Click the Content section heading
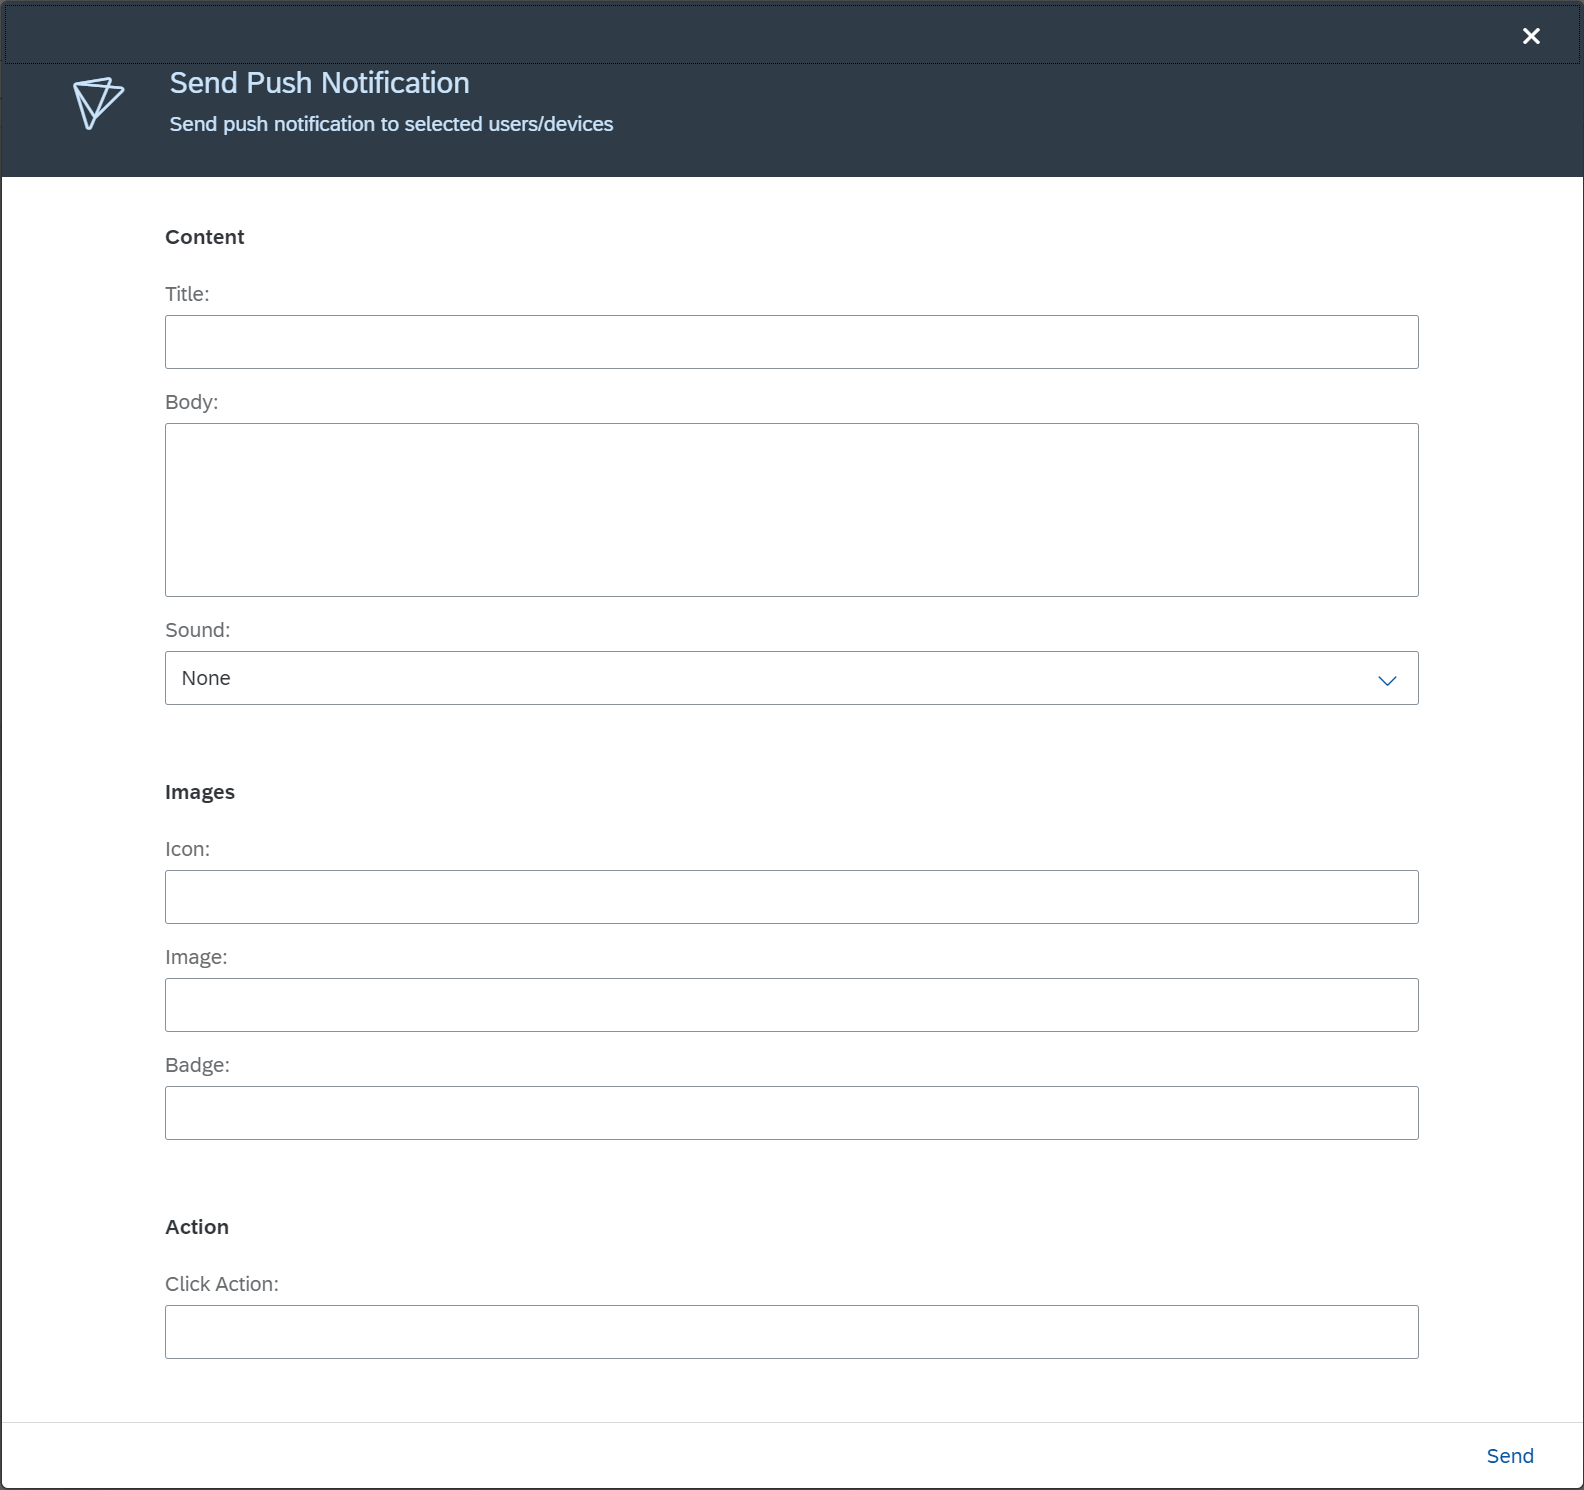 205,237
